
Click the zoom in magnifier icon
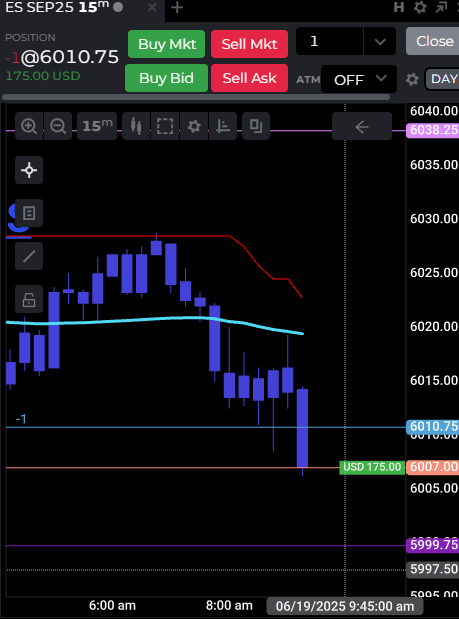pyautogui.click(x=29, y=126)
